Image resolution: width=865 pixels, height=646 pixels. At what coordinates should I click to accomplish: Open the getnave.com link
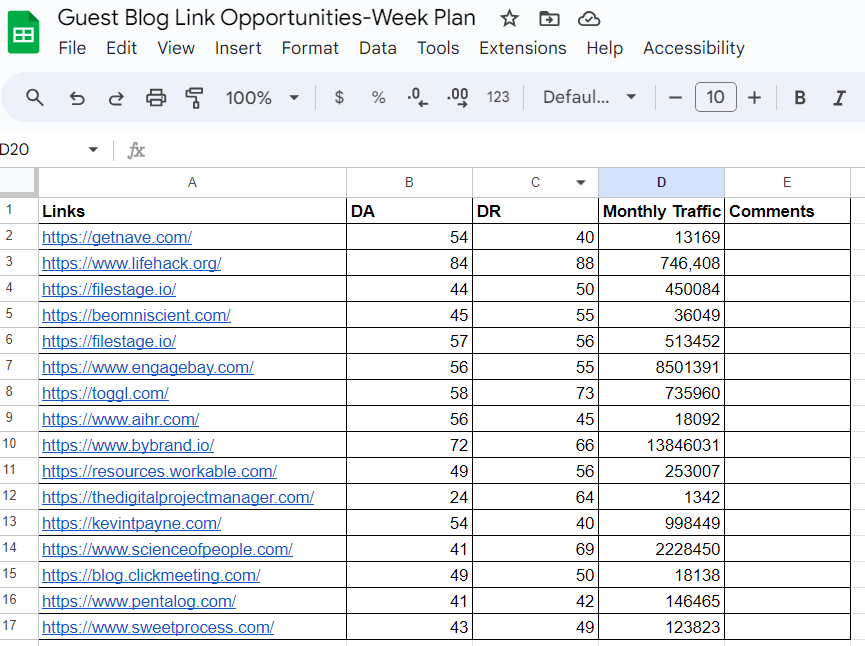(117, 237)
